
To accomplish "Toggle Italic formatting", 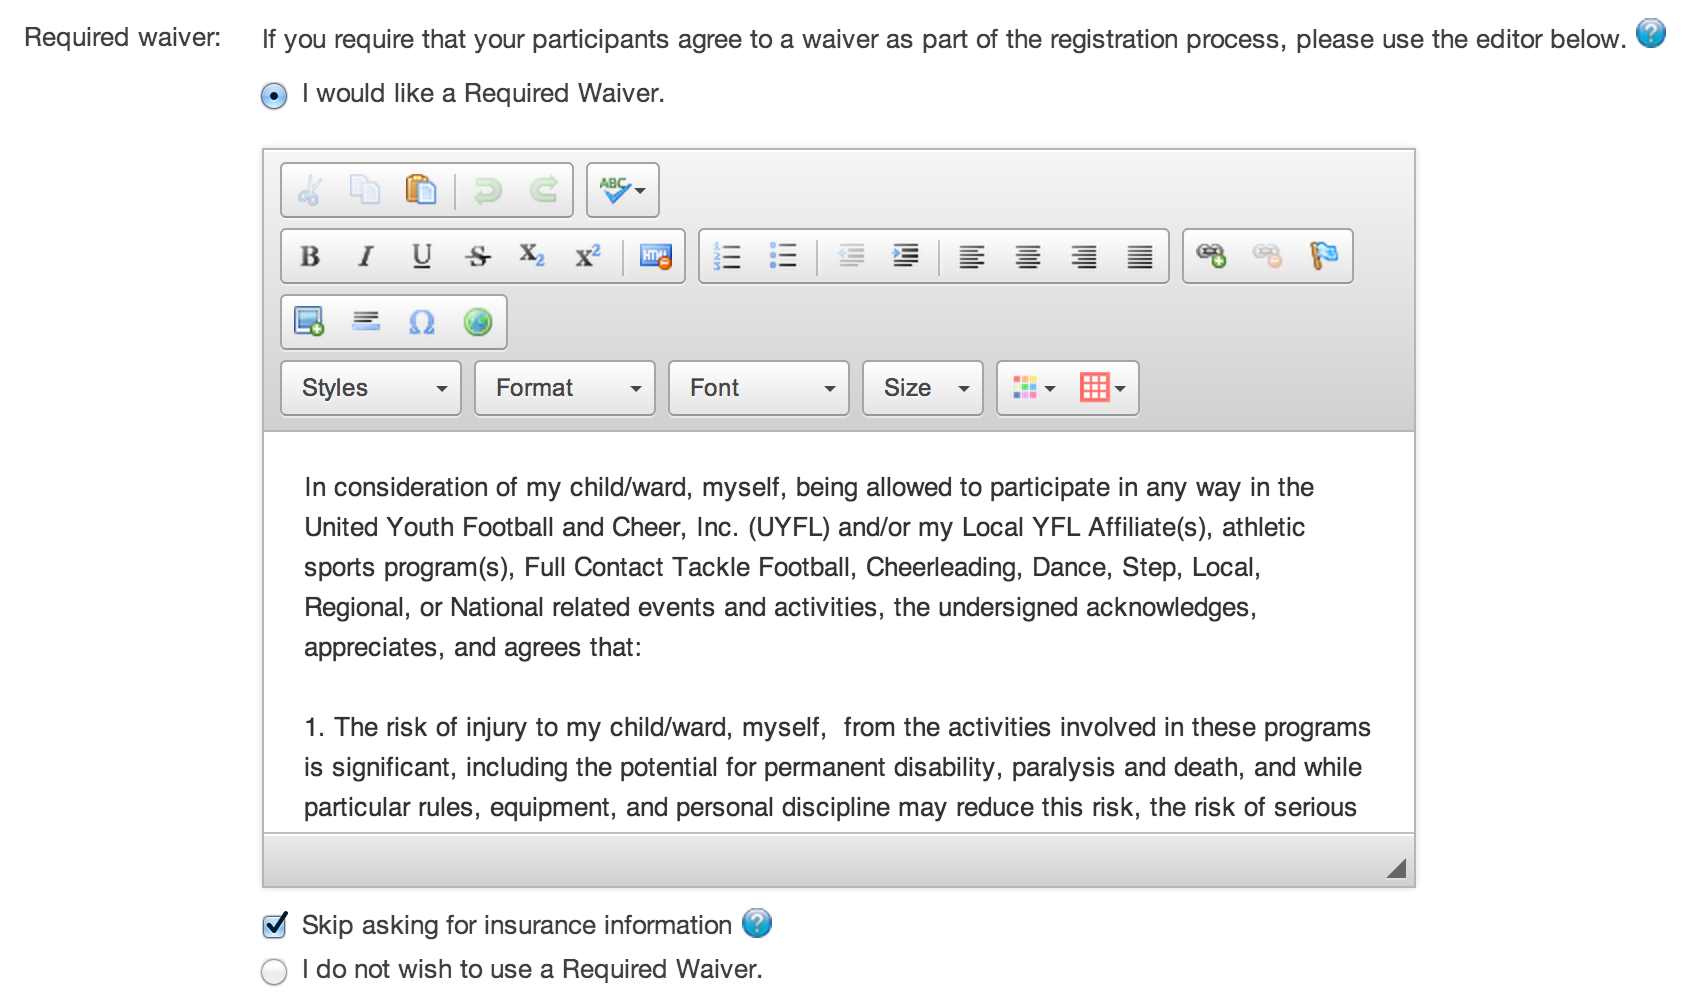I will (x=366, y=256).
